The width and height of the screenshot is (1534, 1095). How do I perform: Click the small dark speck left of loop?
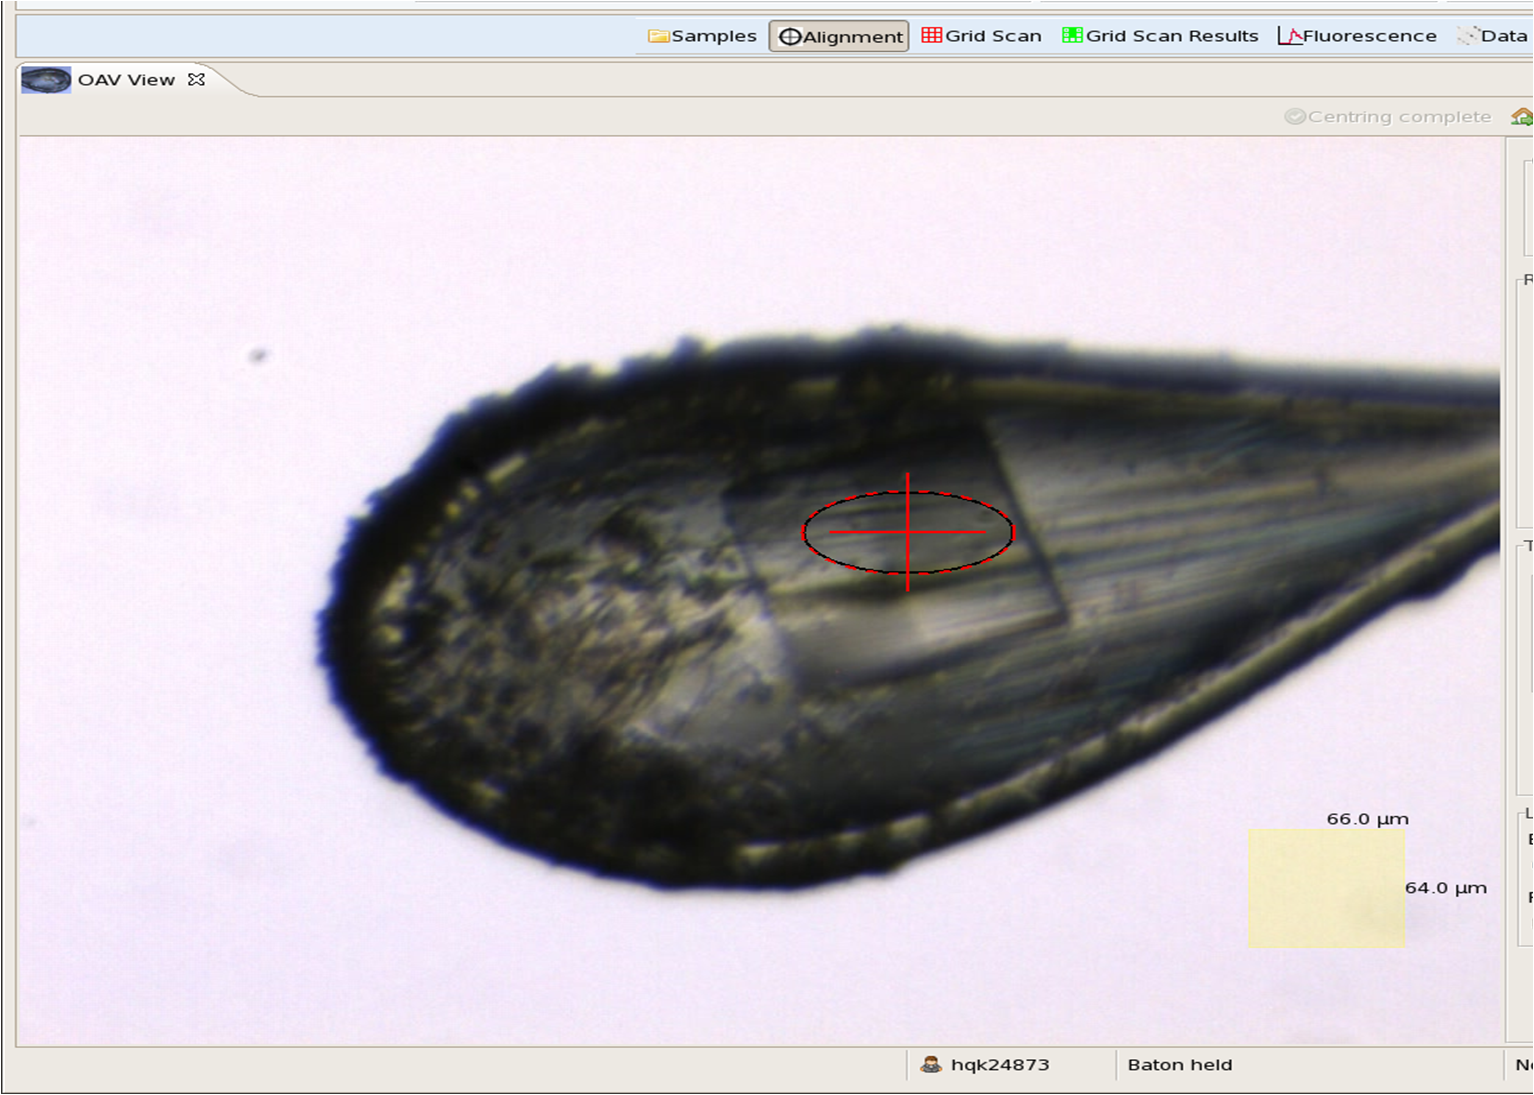click(259, 355)
